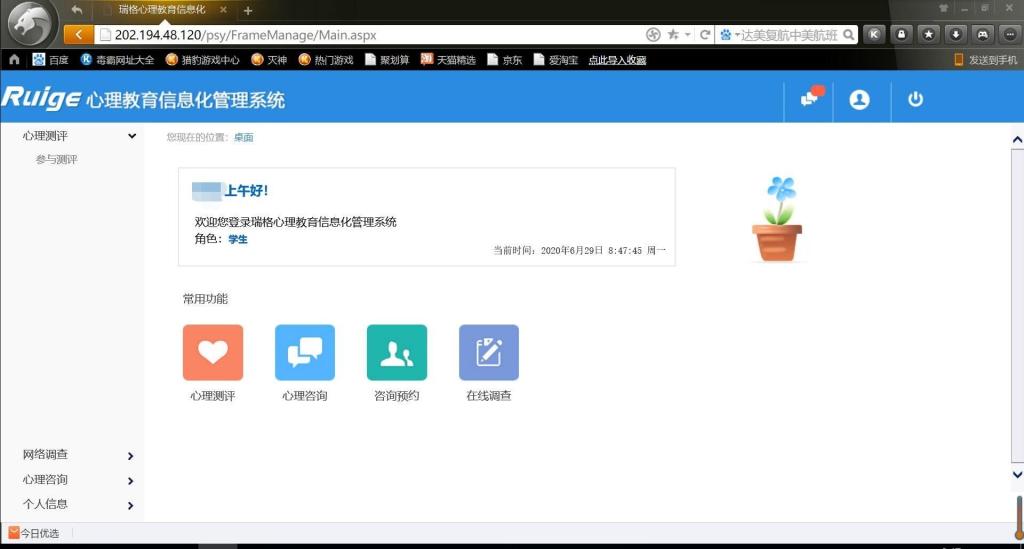Open the 心理测评 heart icon
Screen dimensions: 1024x549
(x=212, y=352)
